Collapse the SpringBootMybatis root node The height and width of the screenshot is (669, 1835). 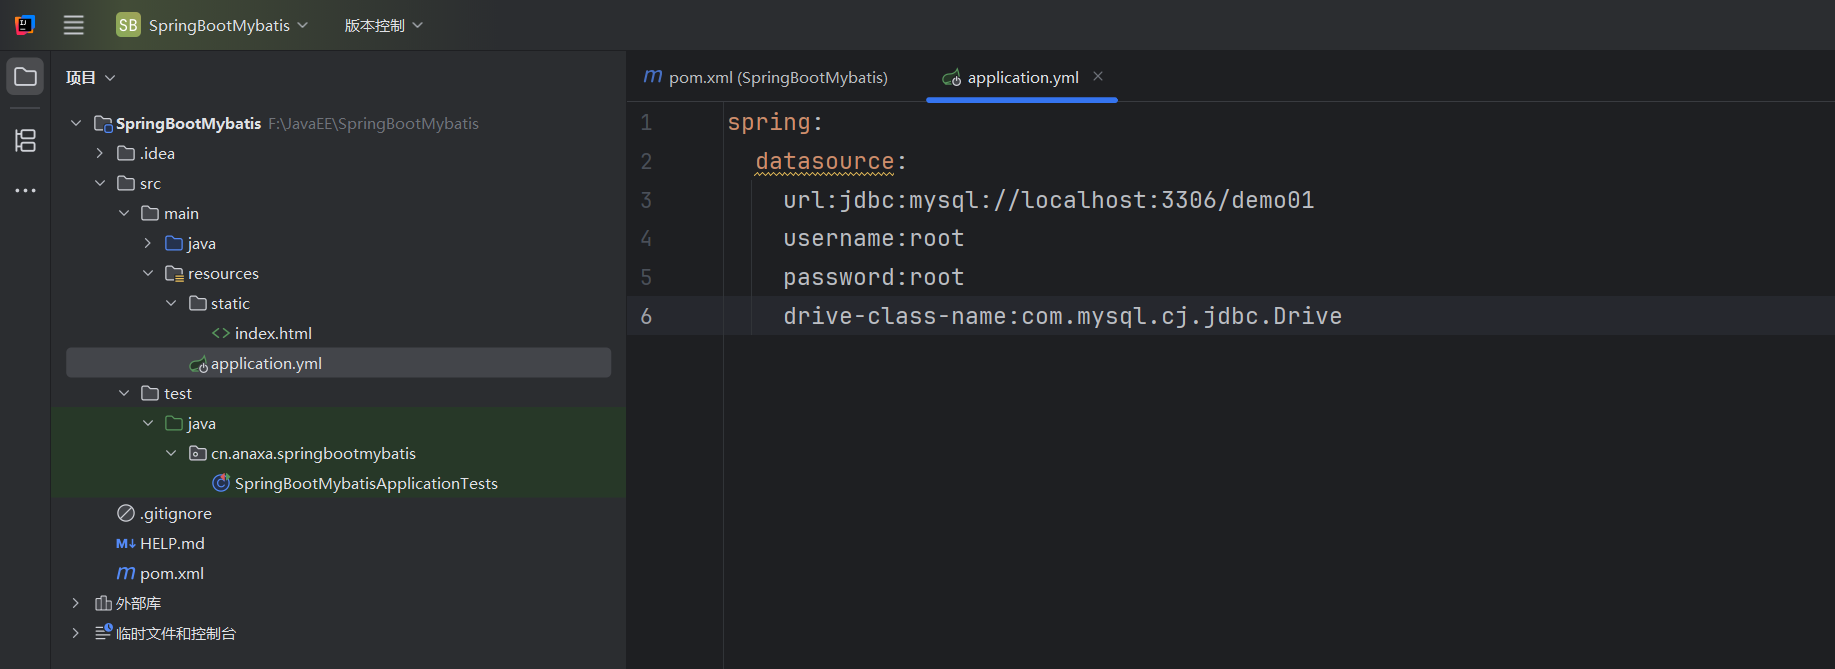coord(76,123)
